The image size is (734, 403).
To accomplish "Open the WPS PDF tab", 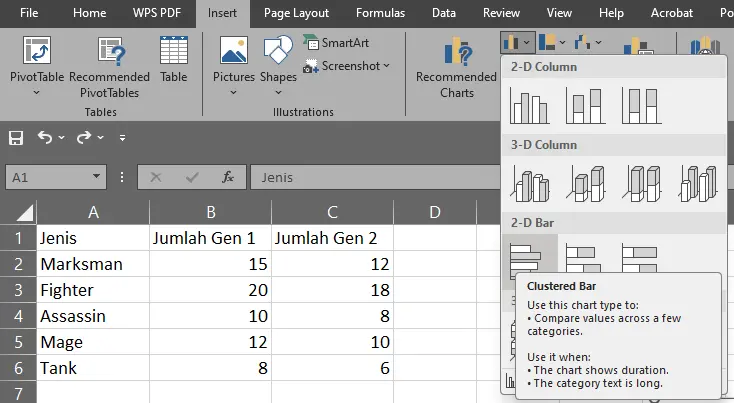I will [157, 13].
